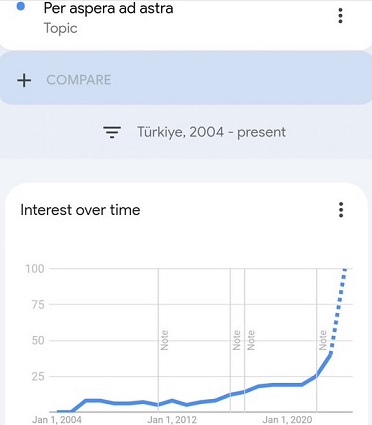
Task: Open the second Note marker after 2016
Action: 251,340
